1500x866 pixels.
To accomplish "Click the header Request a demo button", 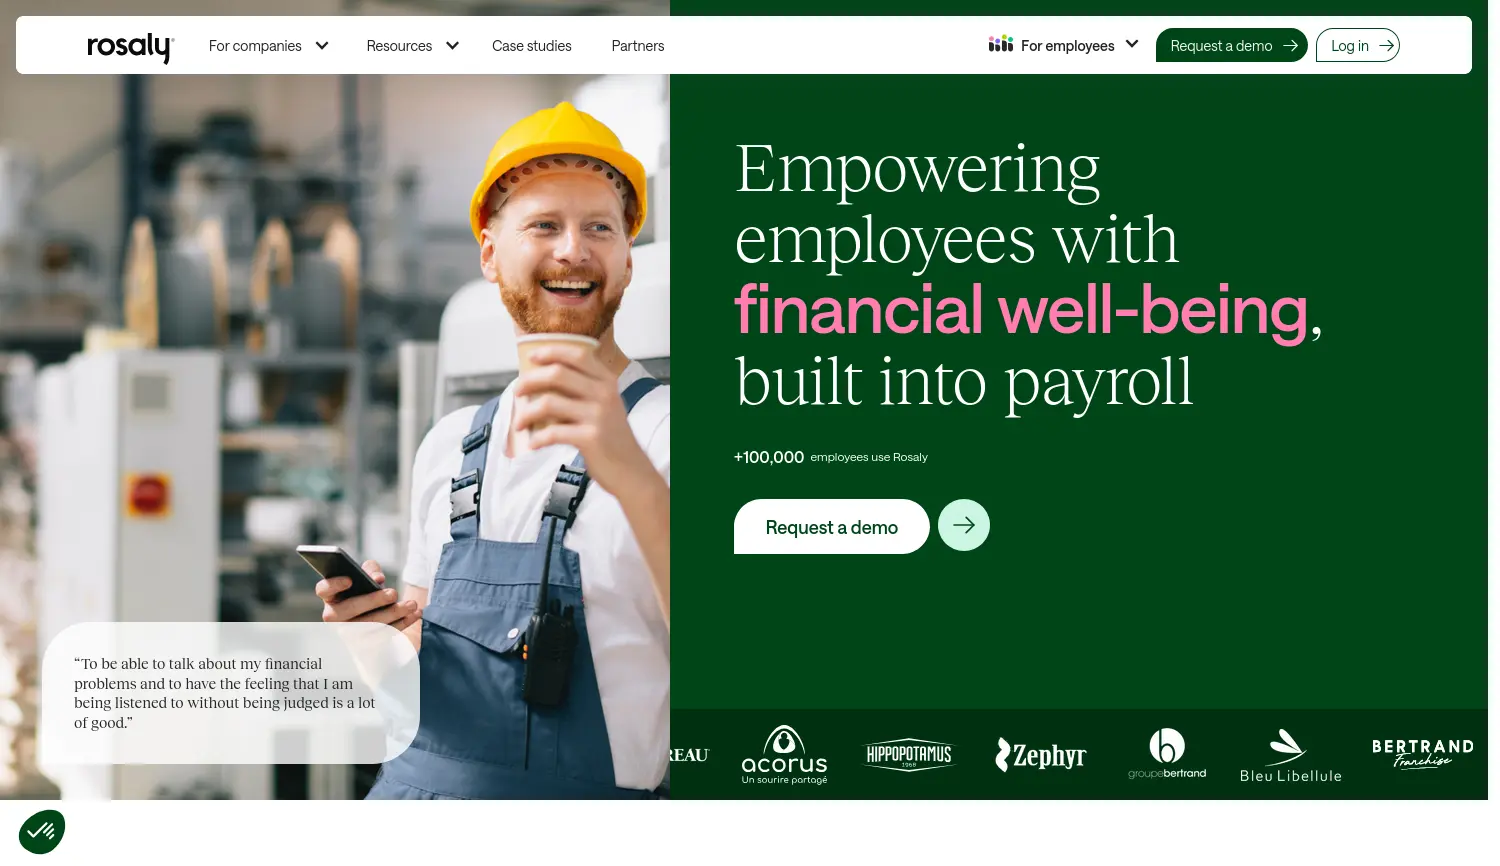I will pos(1231,45).
